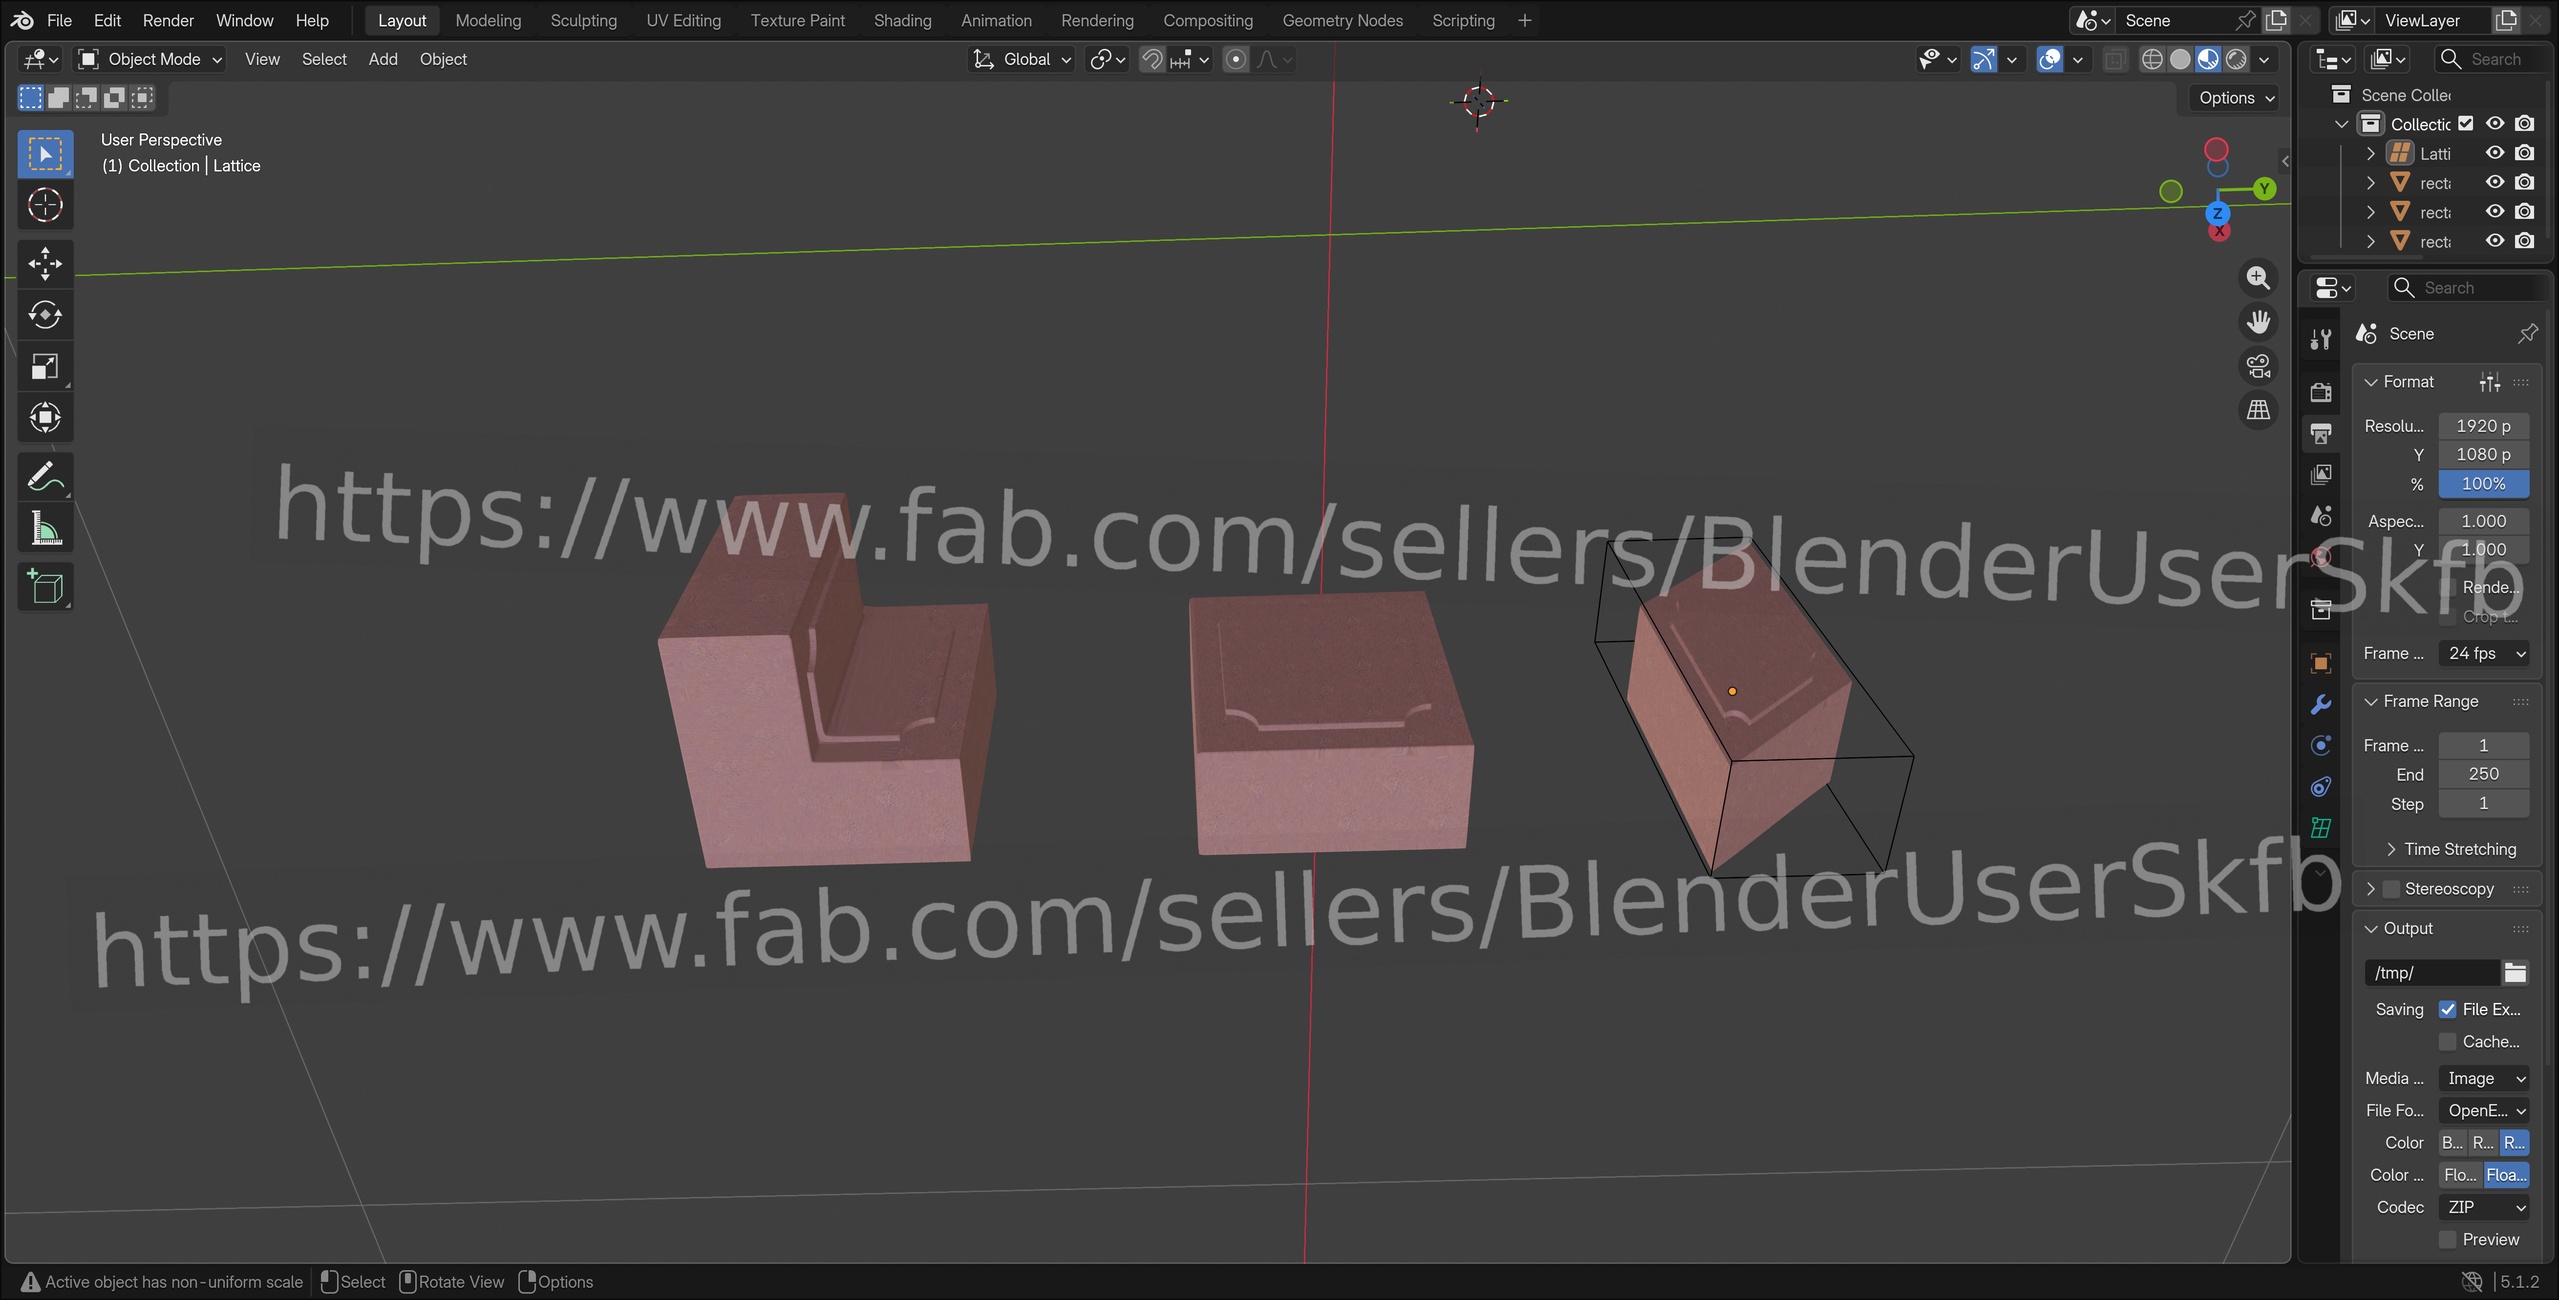
Task: Select the Cursor tool
Action: pyautogui.click(x=45, y=205)
